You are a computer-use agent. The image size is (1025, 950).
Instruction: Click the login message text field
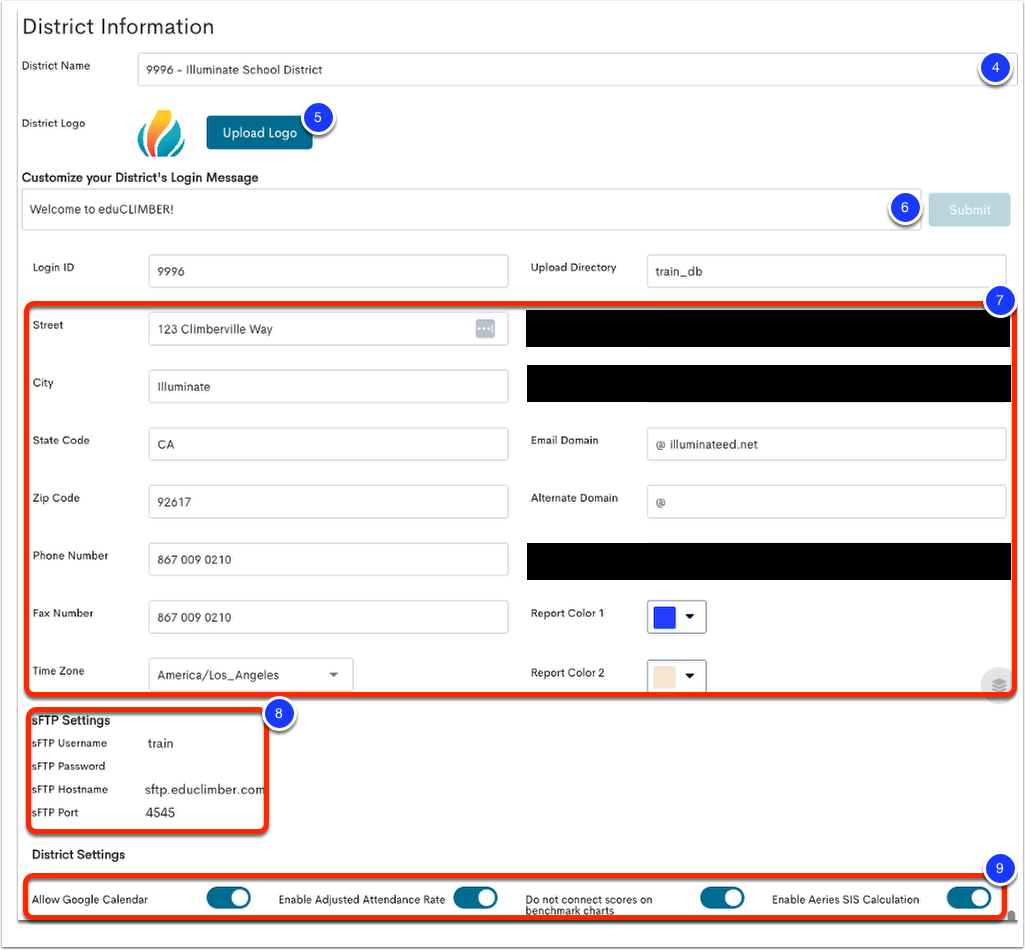point(471,209)
